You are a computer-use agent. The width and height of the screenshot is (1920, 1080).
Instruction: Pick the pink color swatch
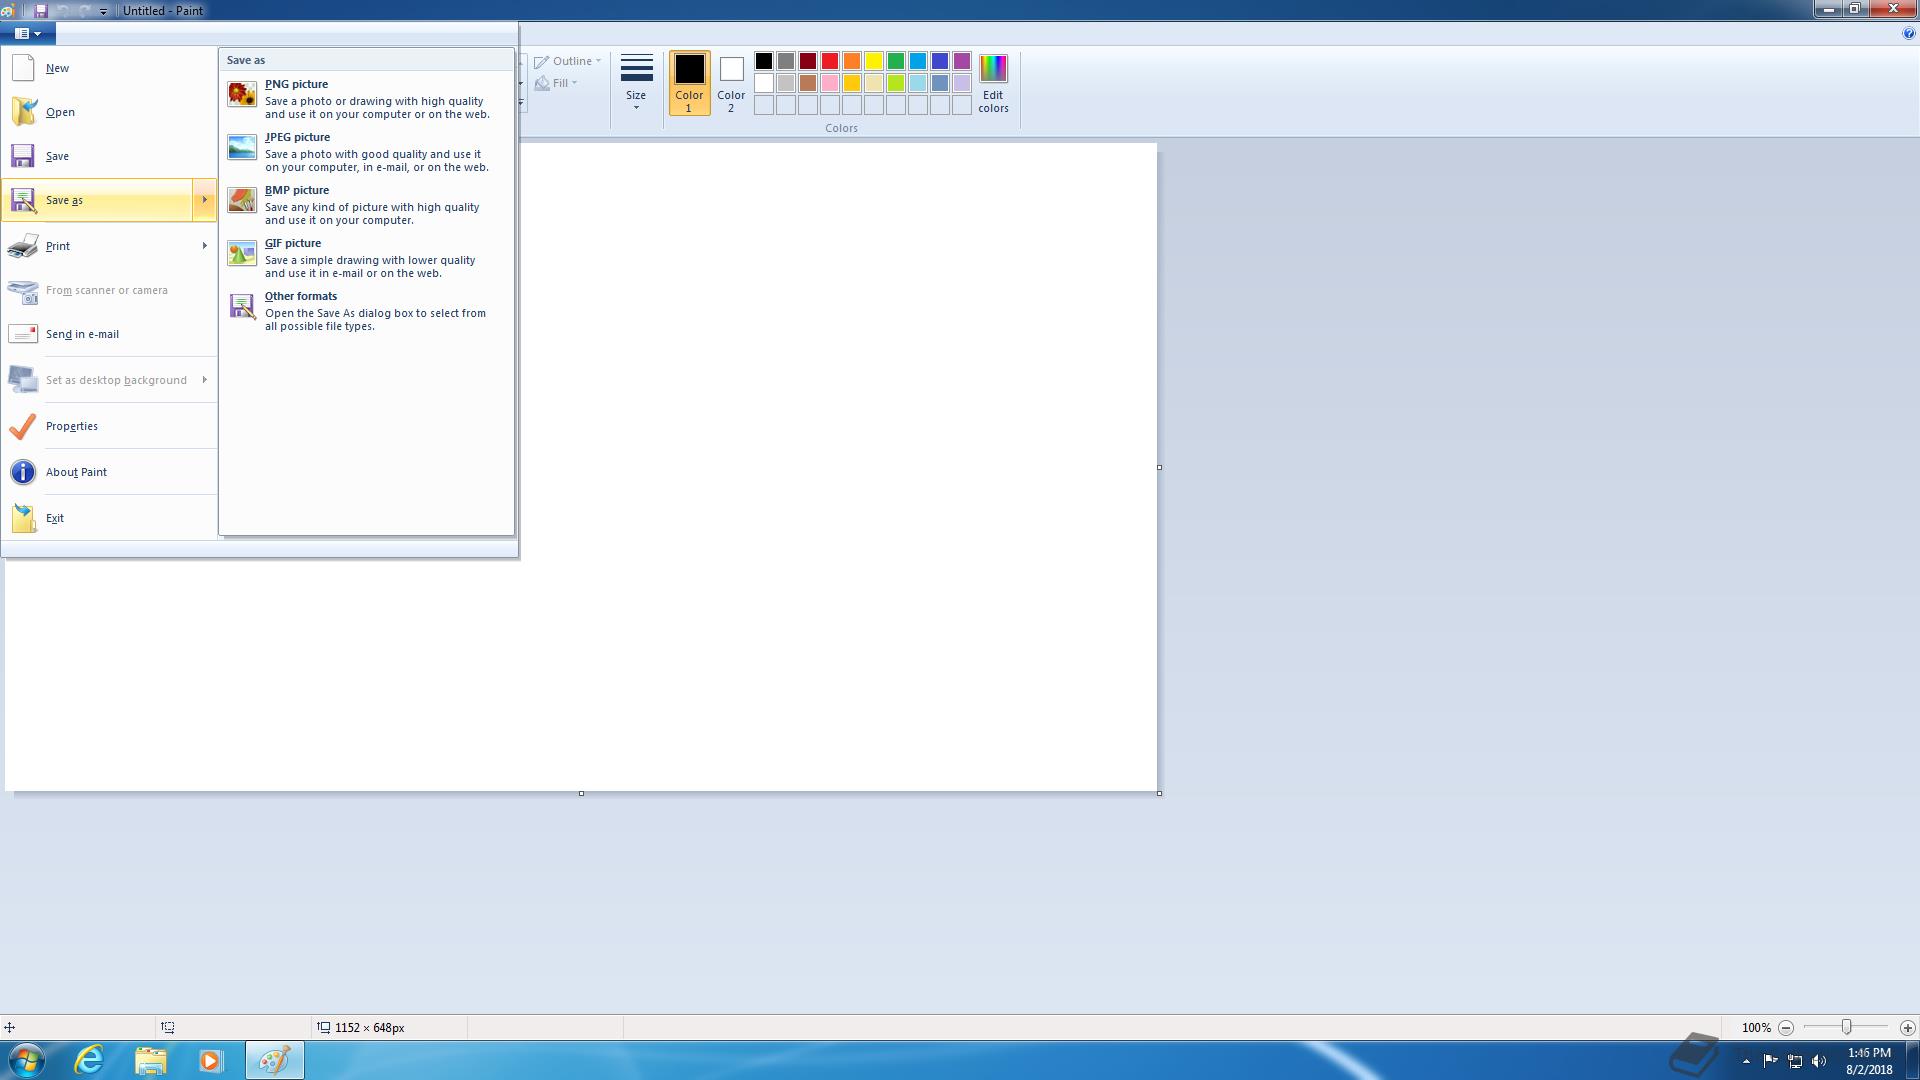830,83
